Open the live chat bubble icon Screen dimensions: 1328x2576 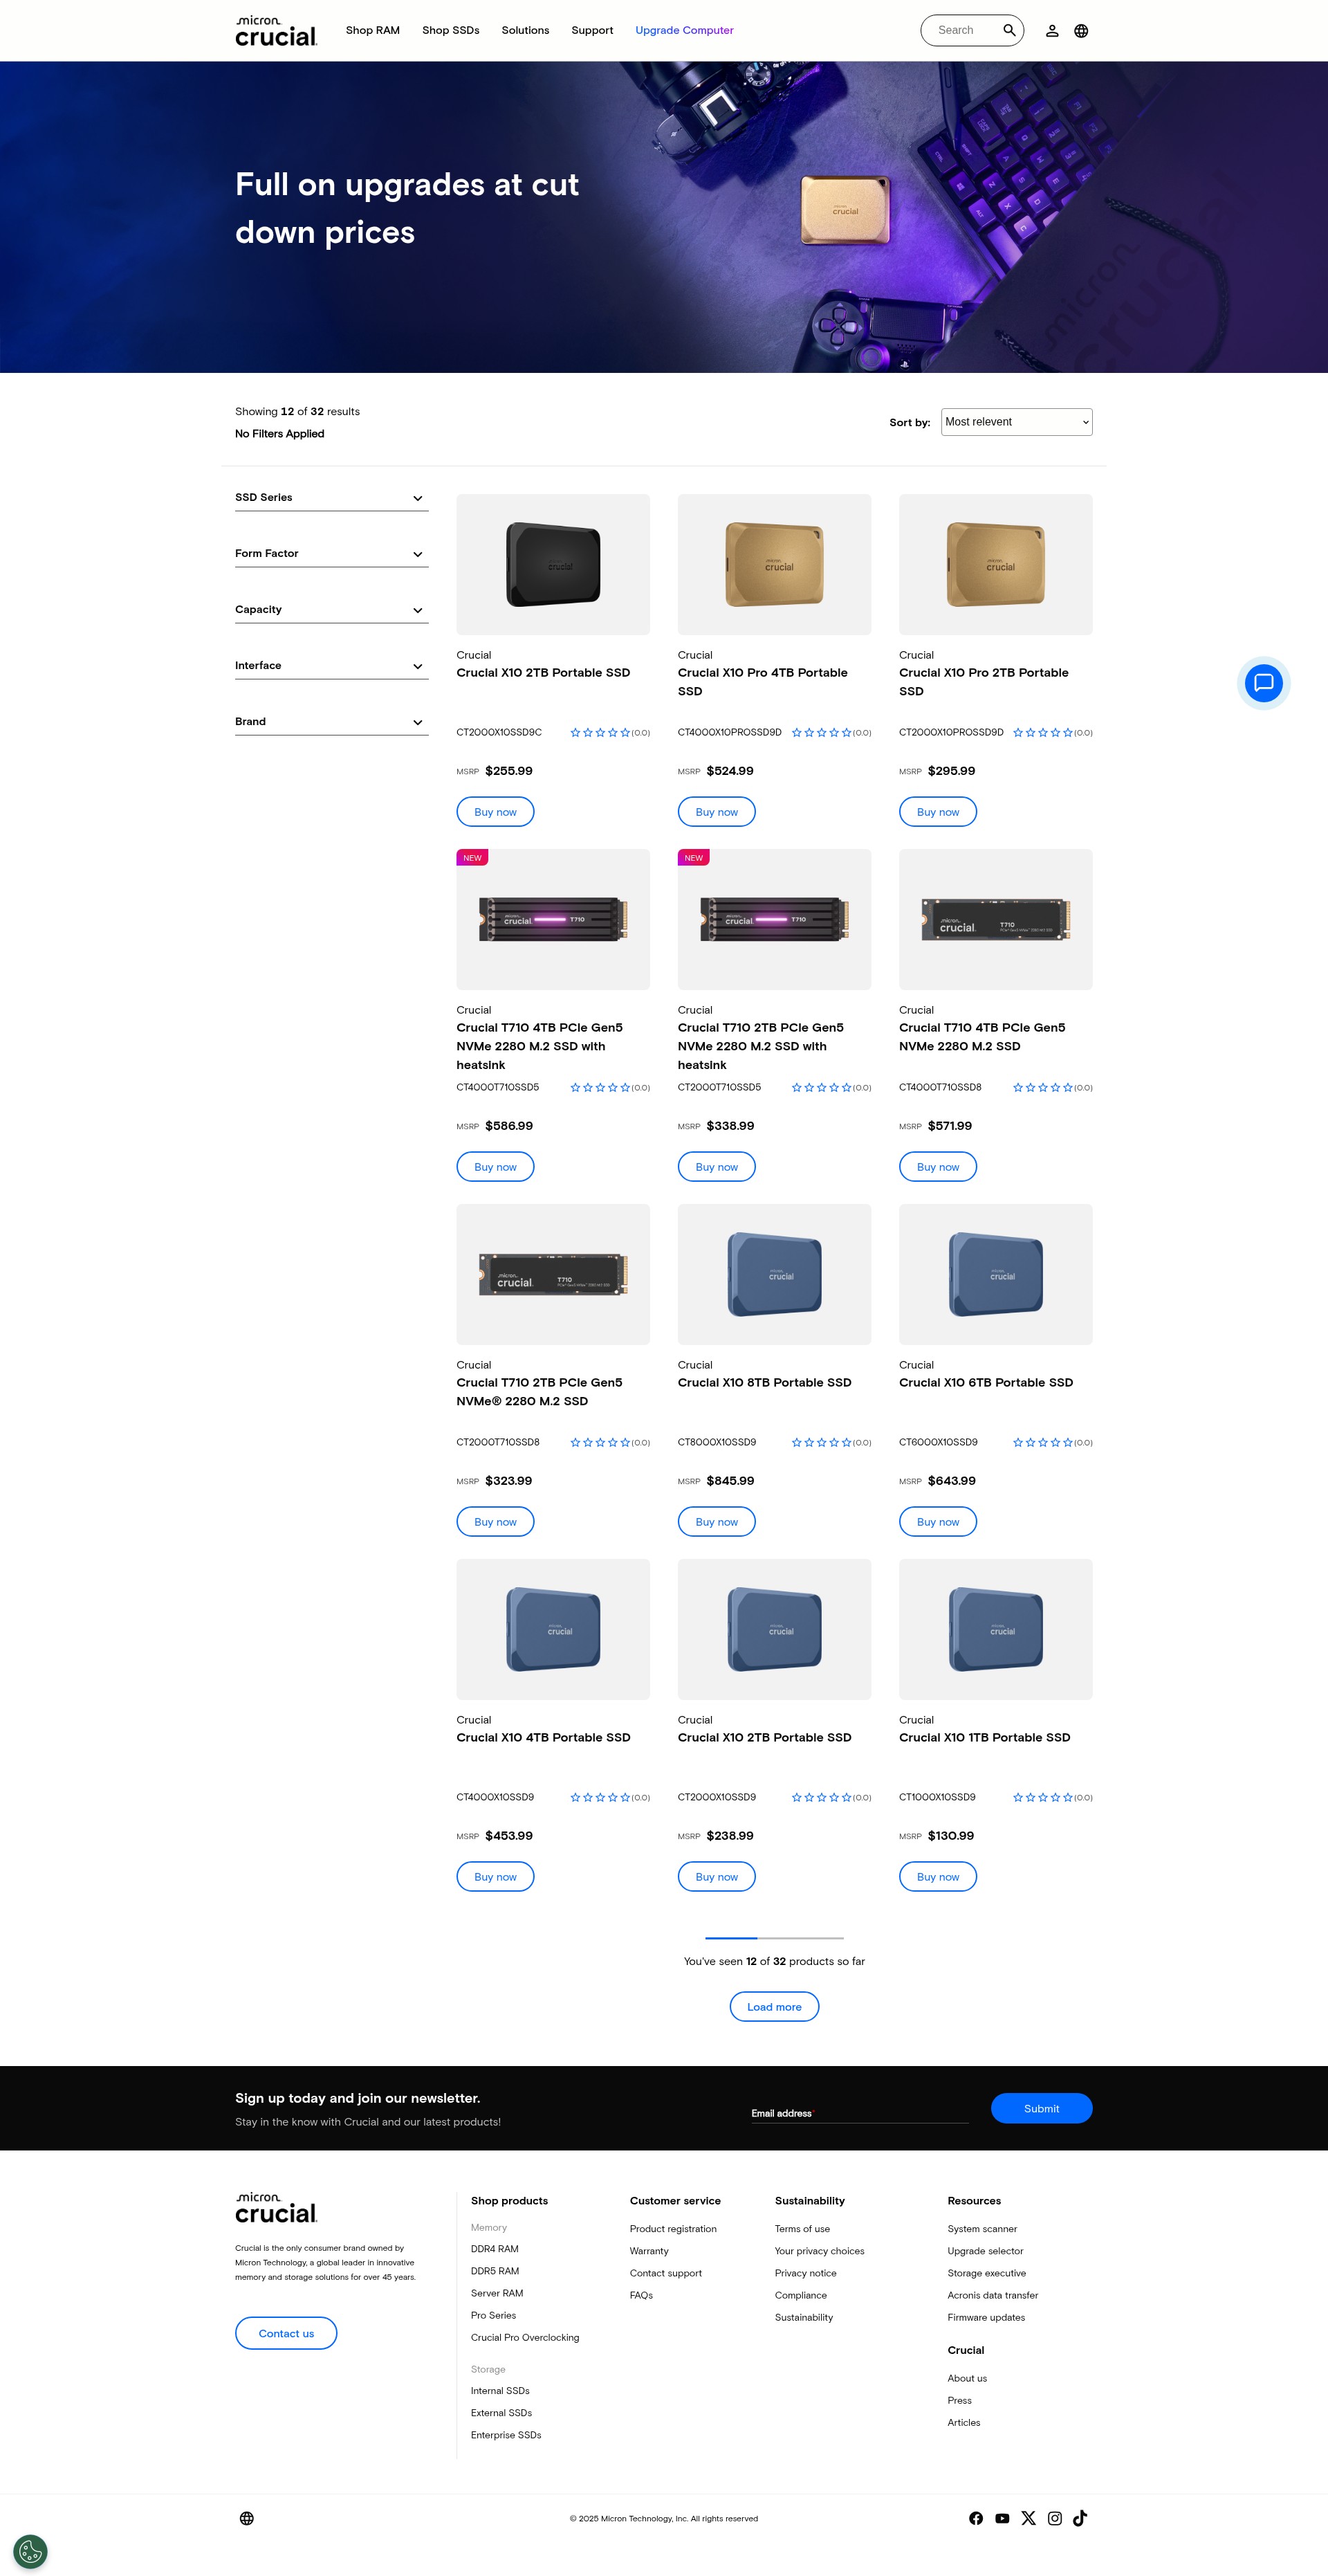[x=1264, y=683]
